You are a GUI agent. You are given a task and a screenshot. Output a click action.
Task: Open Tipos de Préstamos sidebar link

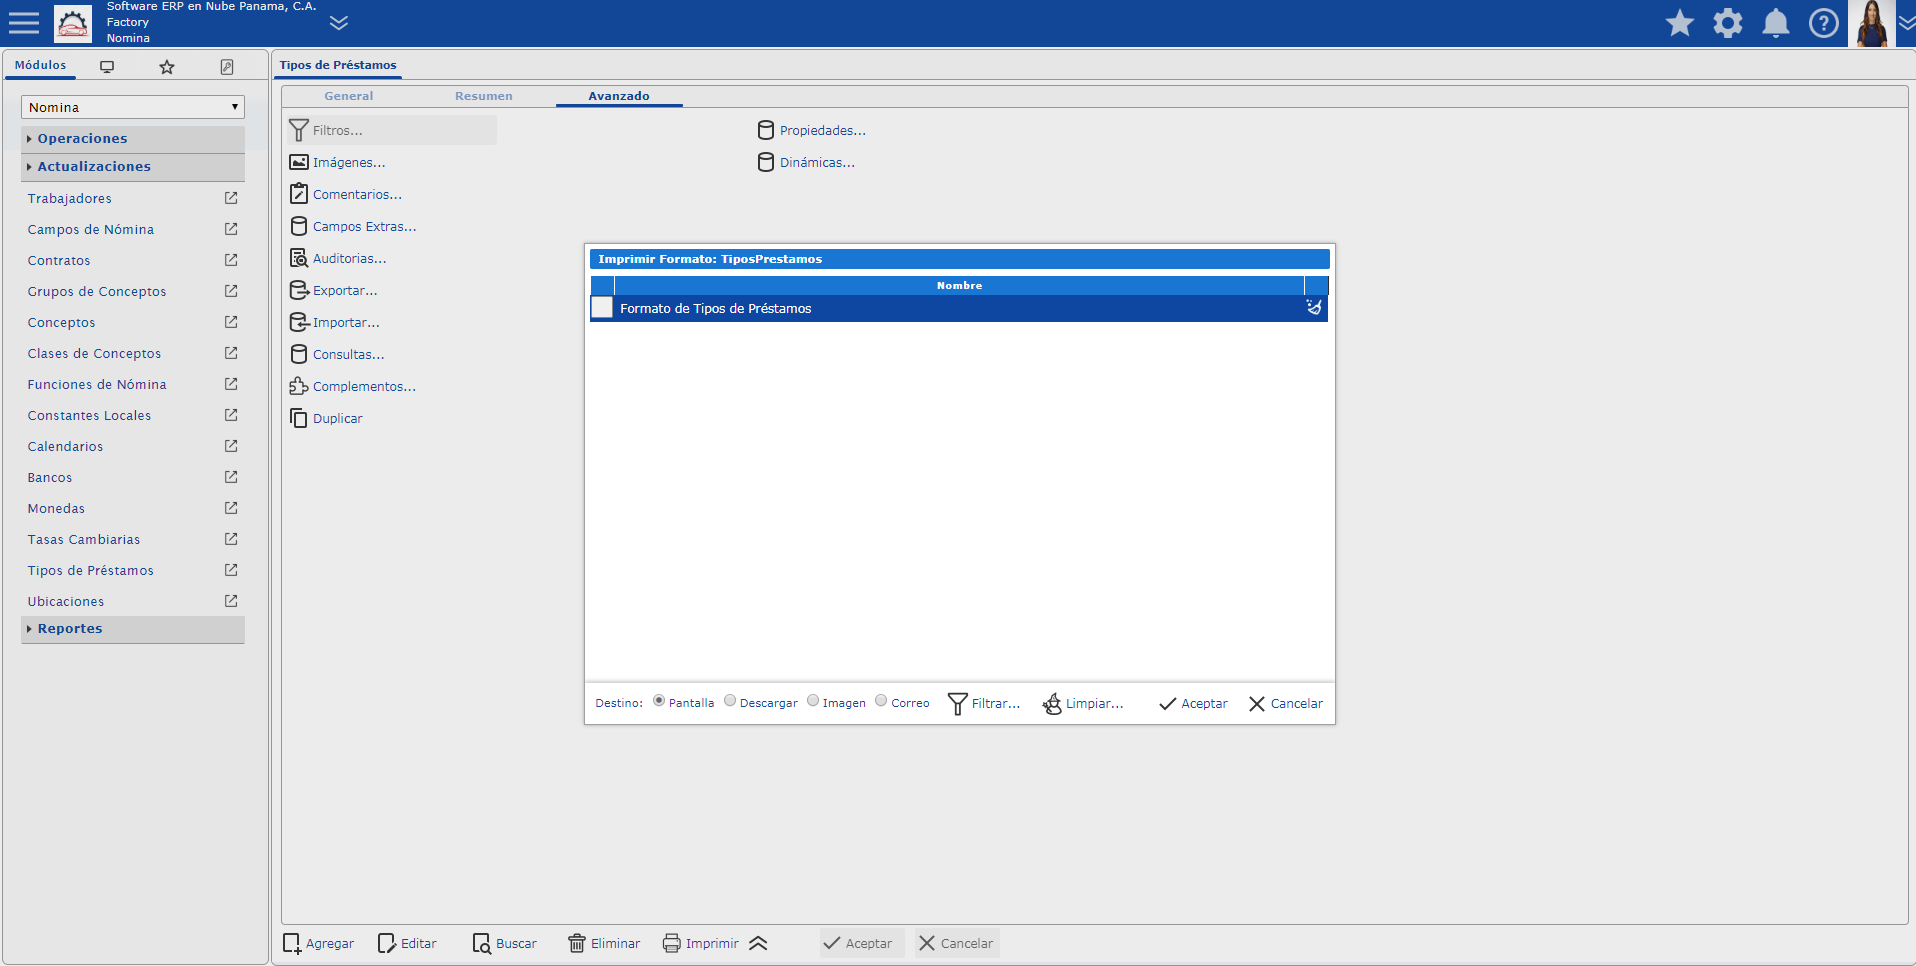point(91,571)
